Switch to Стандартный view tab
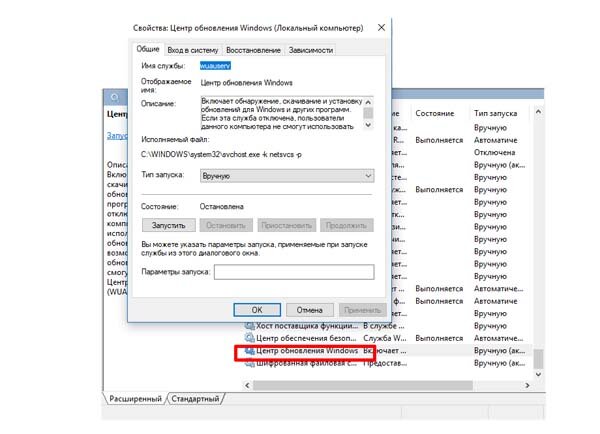Screen dimensions: 600x434 [195, 399]
